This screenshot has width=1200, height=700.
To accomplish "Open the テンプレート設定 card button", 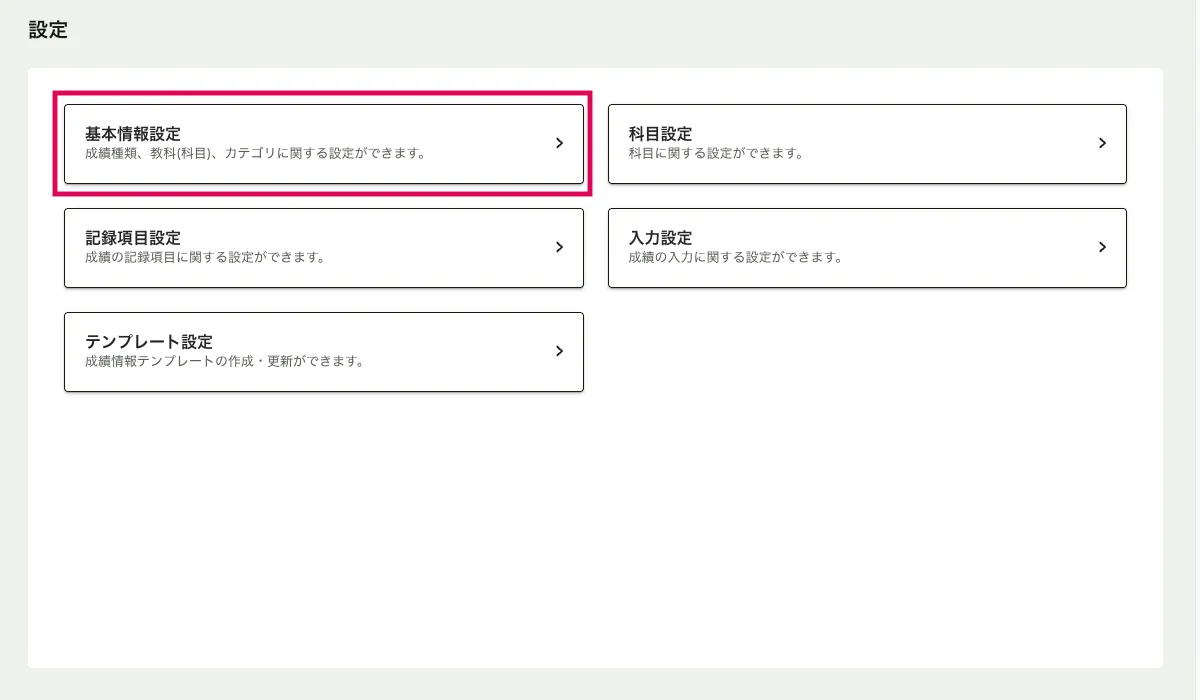I will click(x=323, y=352).
